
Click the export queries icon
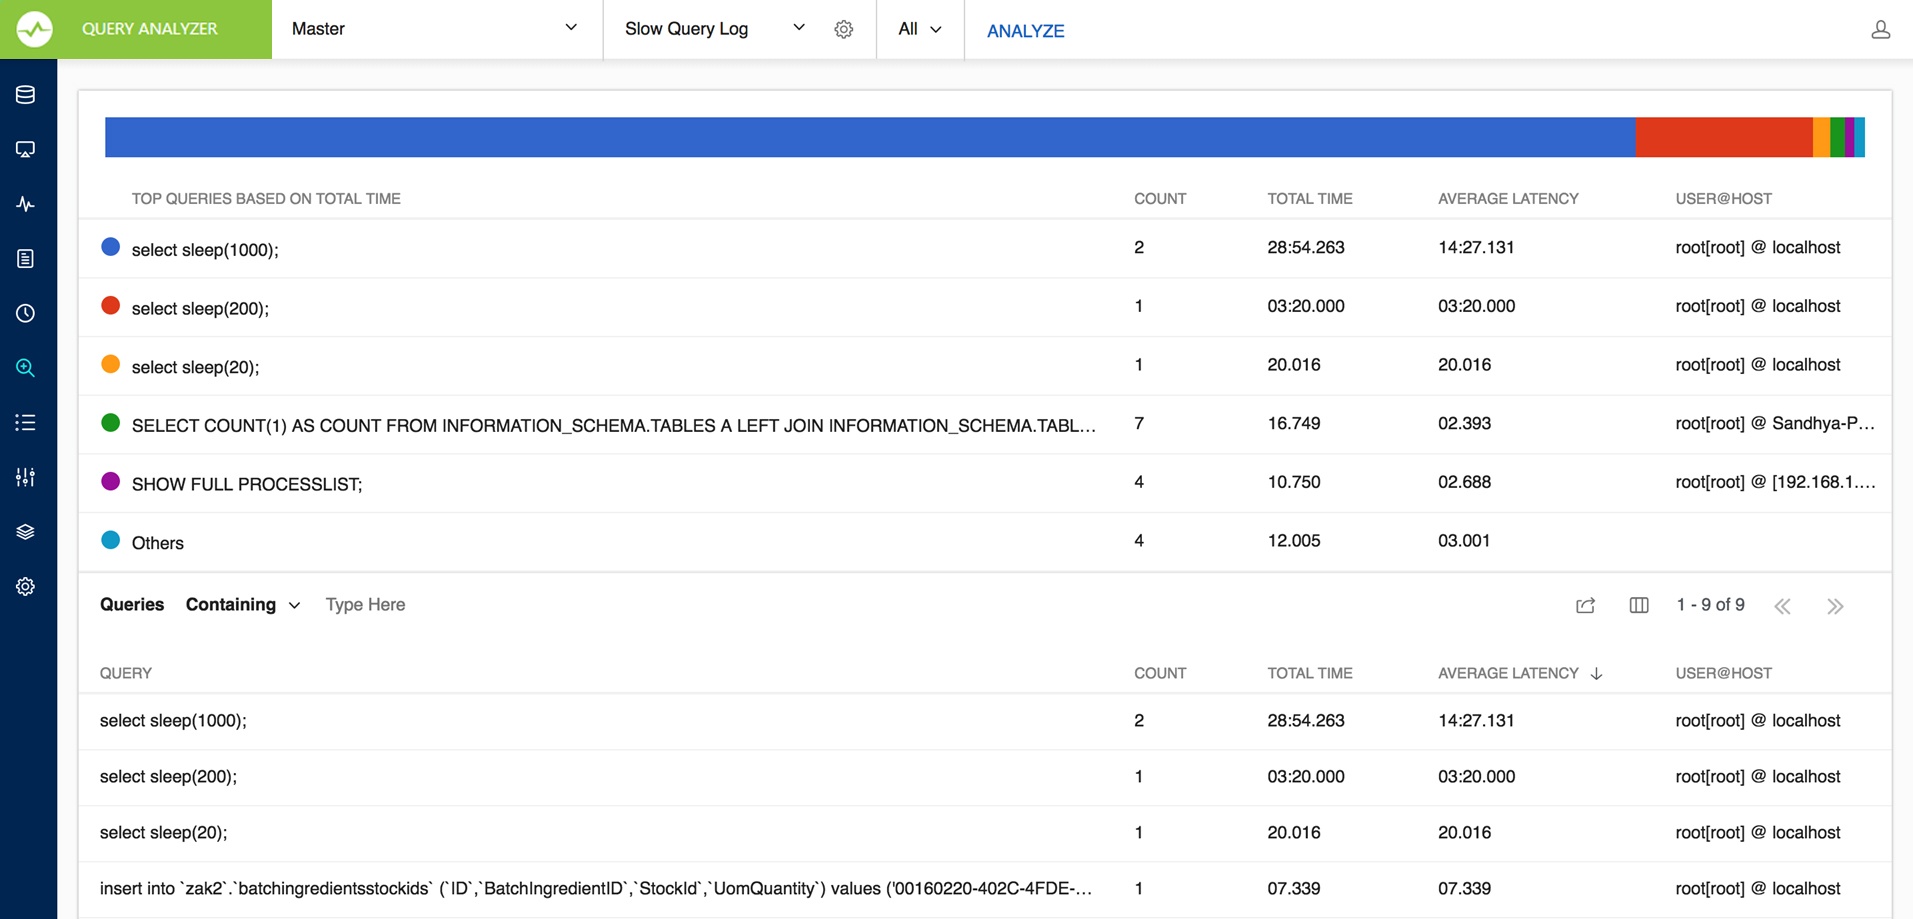1585,605
